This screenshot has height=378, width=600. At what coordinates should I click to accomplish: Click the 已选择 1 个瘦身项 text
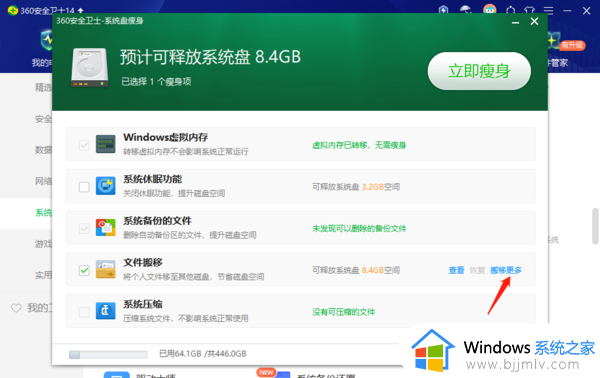(x=156, y=81)
